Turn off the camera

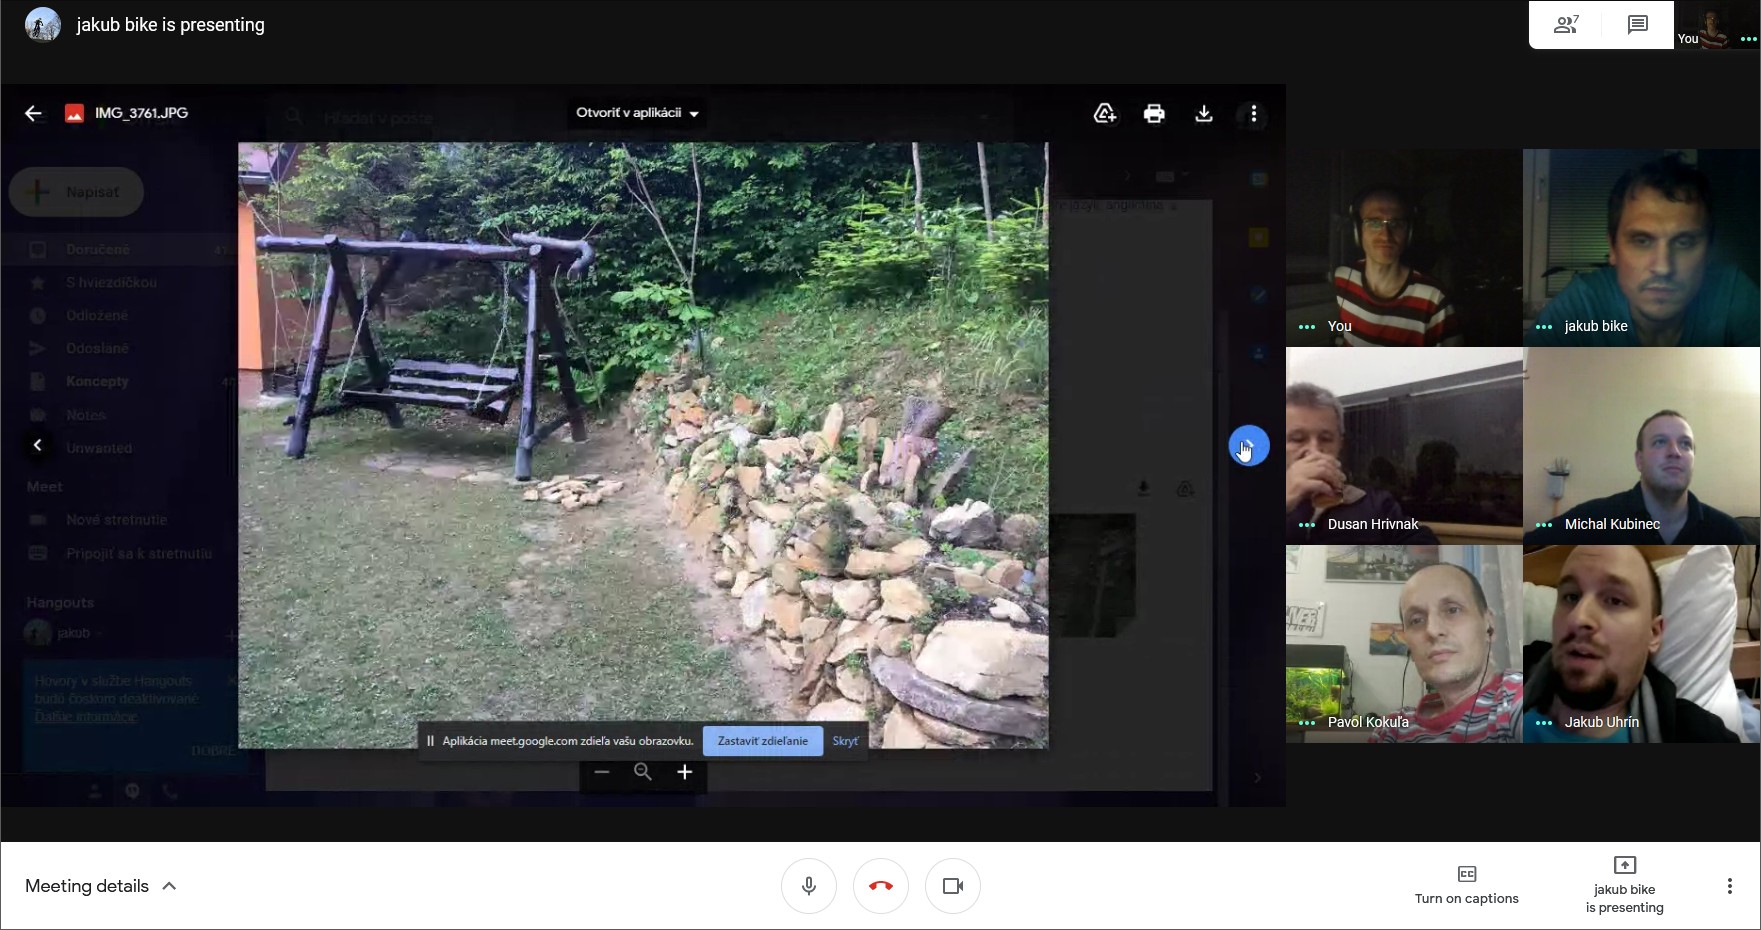pos(952,886)
